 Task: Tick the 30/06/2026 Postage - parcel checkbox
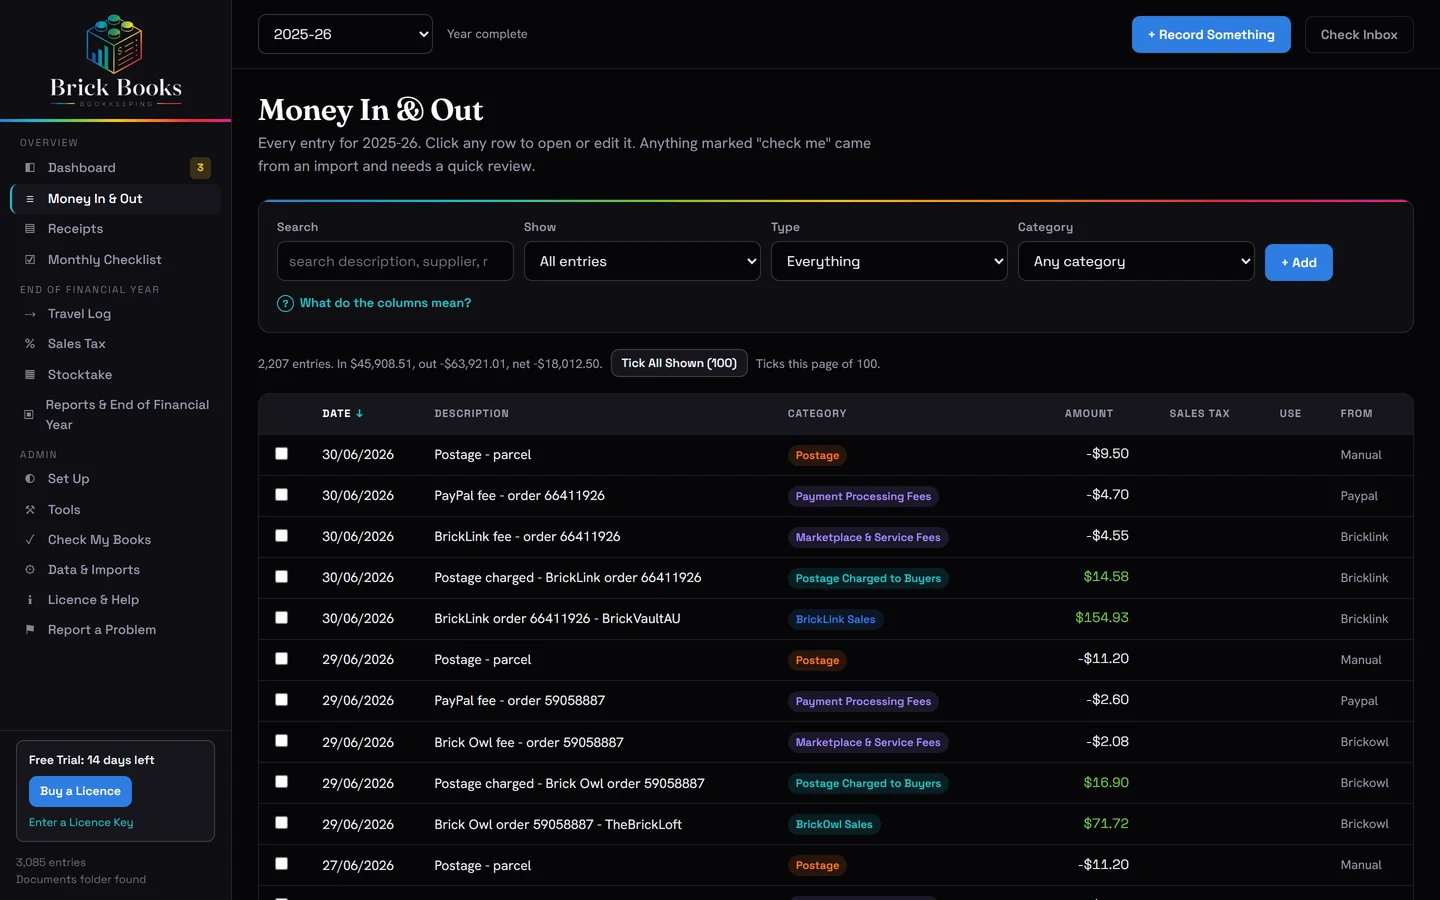[x=282, y=454]
